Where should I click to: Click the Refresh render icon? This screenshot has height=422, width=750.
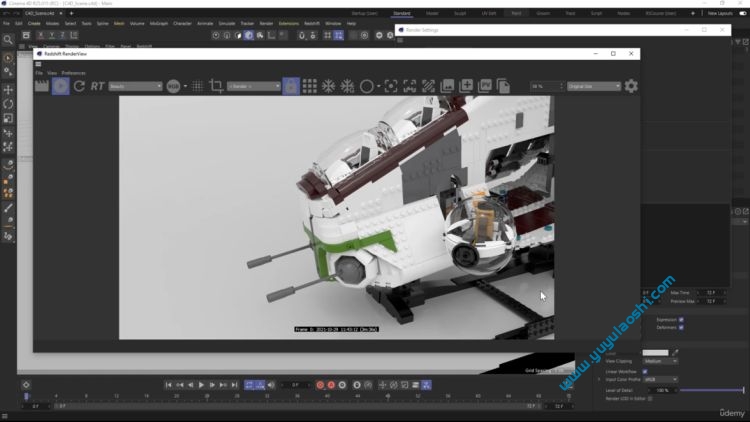(x=79, y=86)
